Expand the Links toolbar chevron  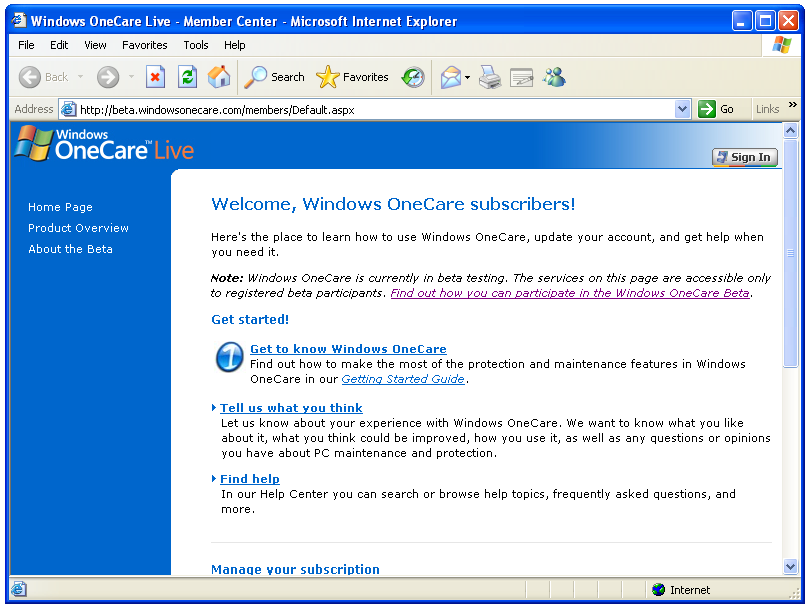[x=792, y=105]
